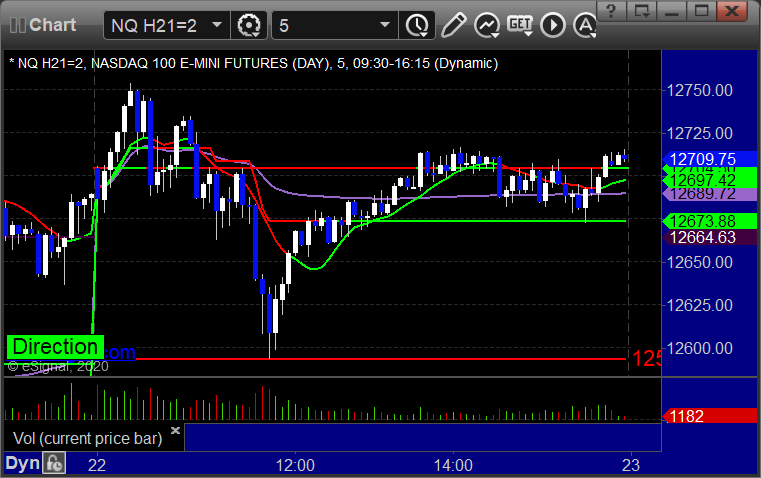Click the purple 12689.72 price marker
761x478 pixels.
click(710, 194)
